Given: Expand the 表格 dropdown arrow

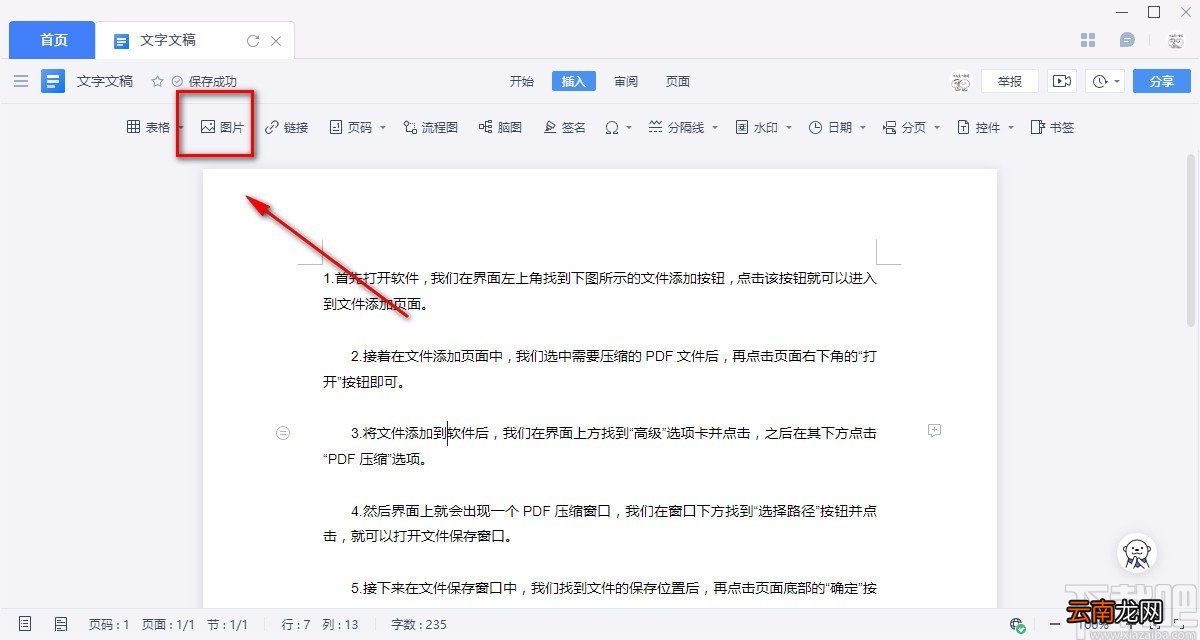Looking at the screenshot, I should (x=180, y=128).
